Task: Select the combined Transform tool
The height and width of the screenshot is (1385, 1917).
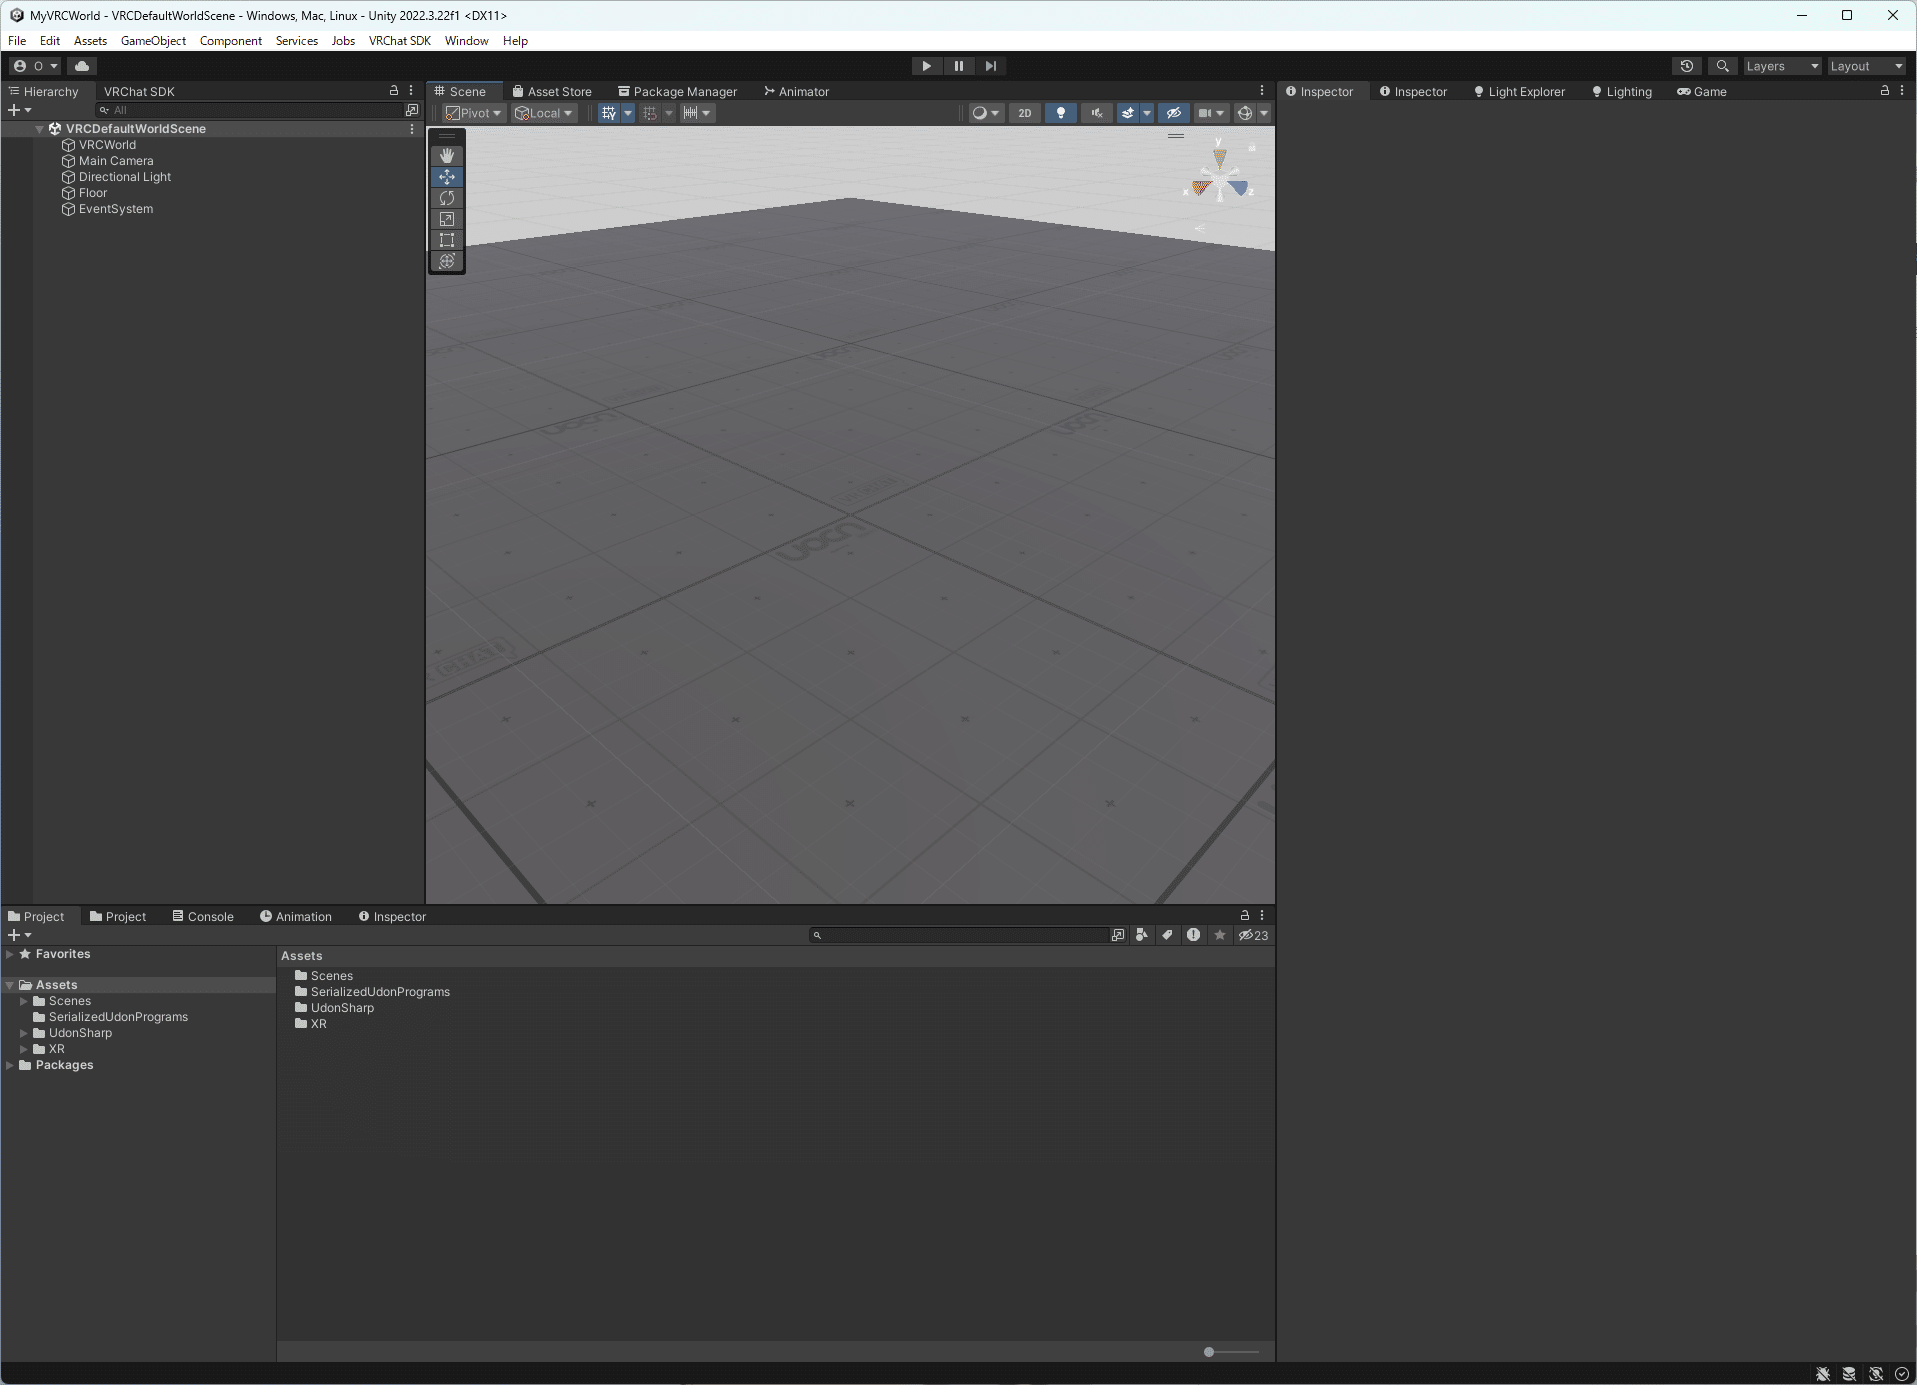Action: (447, 261)
